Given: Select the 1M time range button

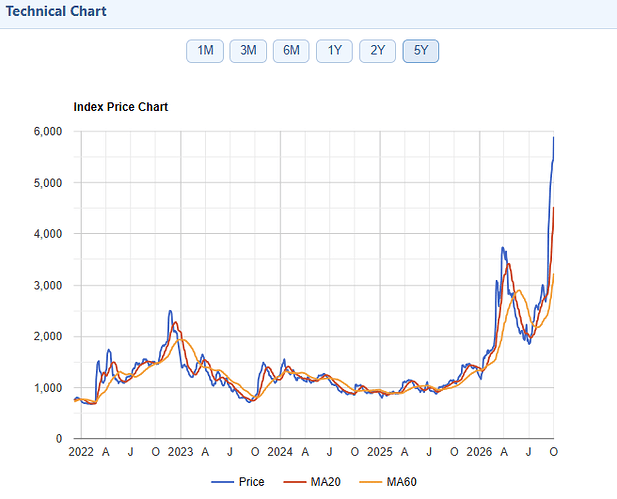Looking at the screenshot, I should [x=205, y=51].
